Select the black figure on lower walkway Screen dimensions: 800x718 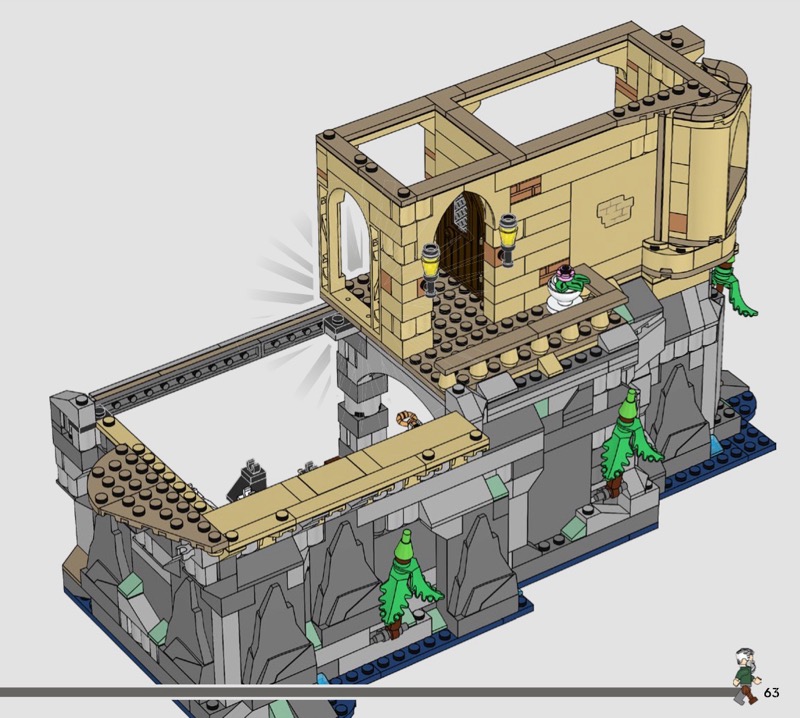(243, 479)
